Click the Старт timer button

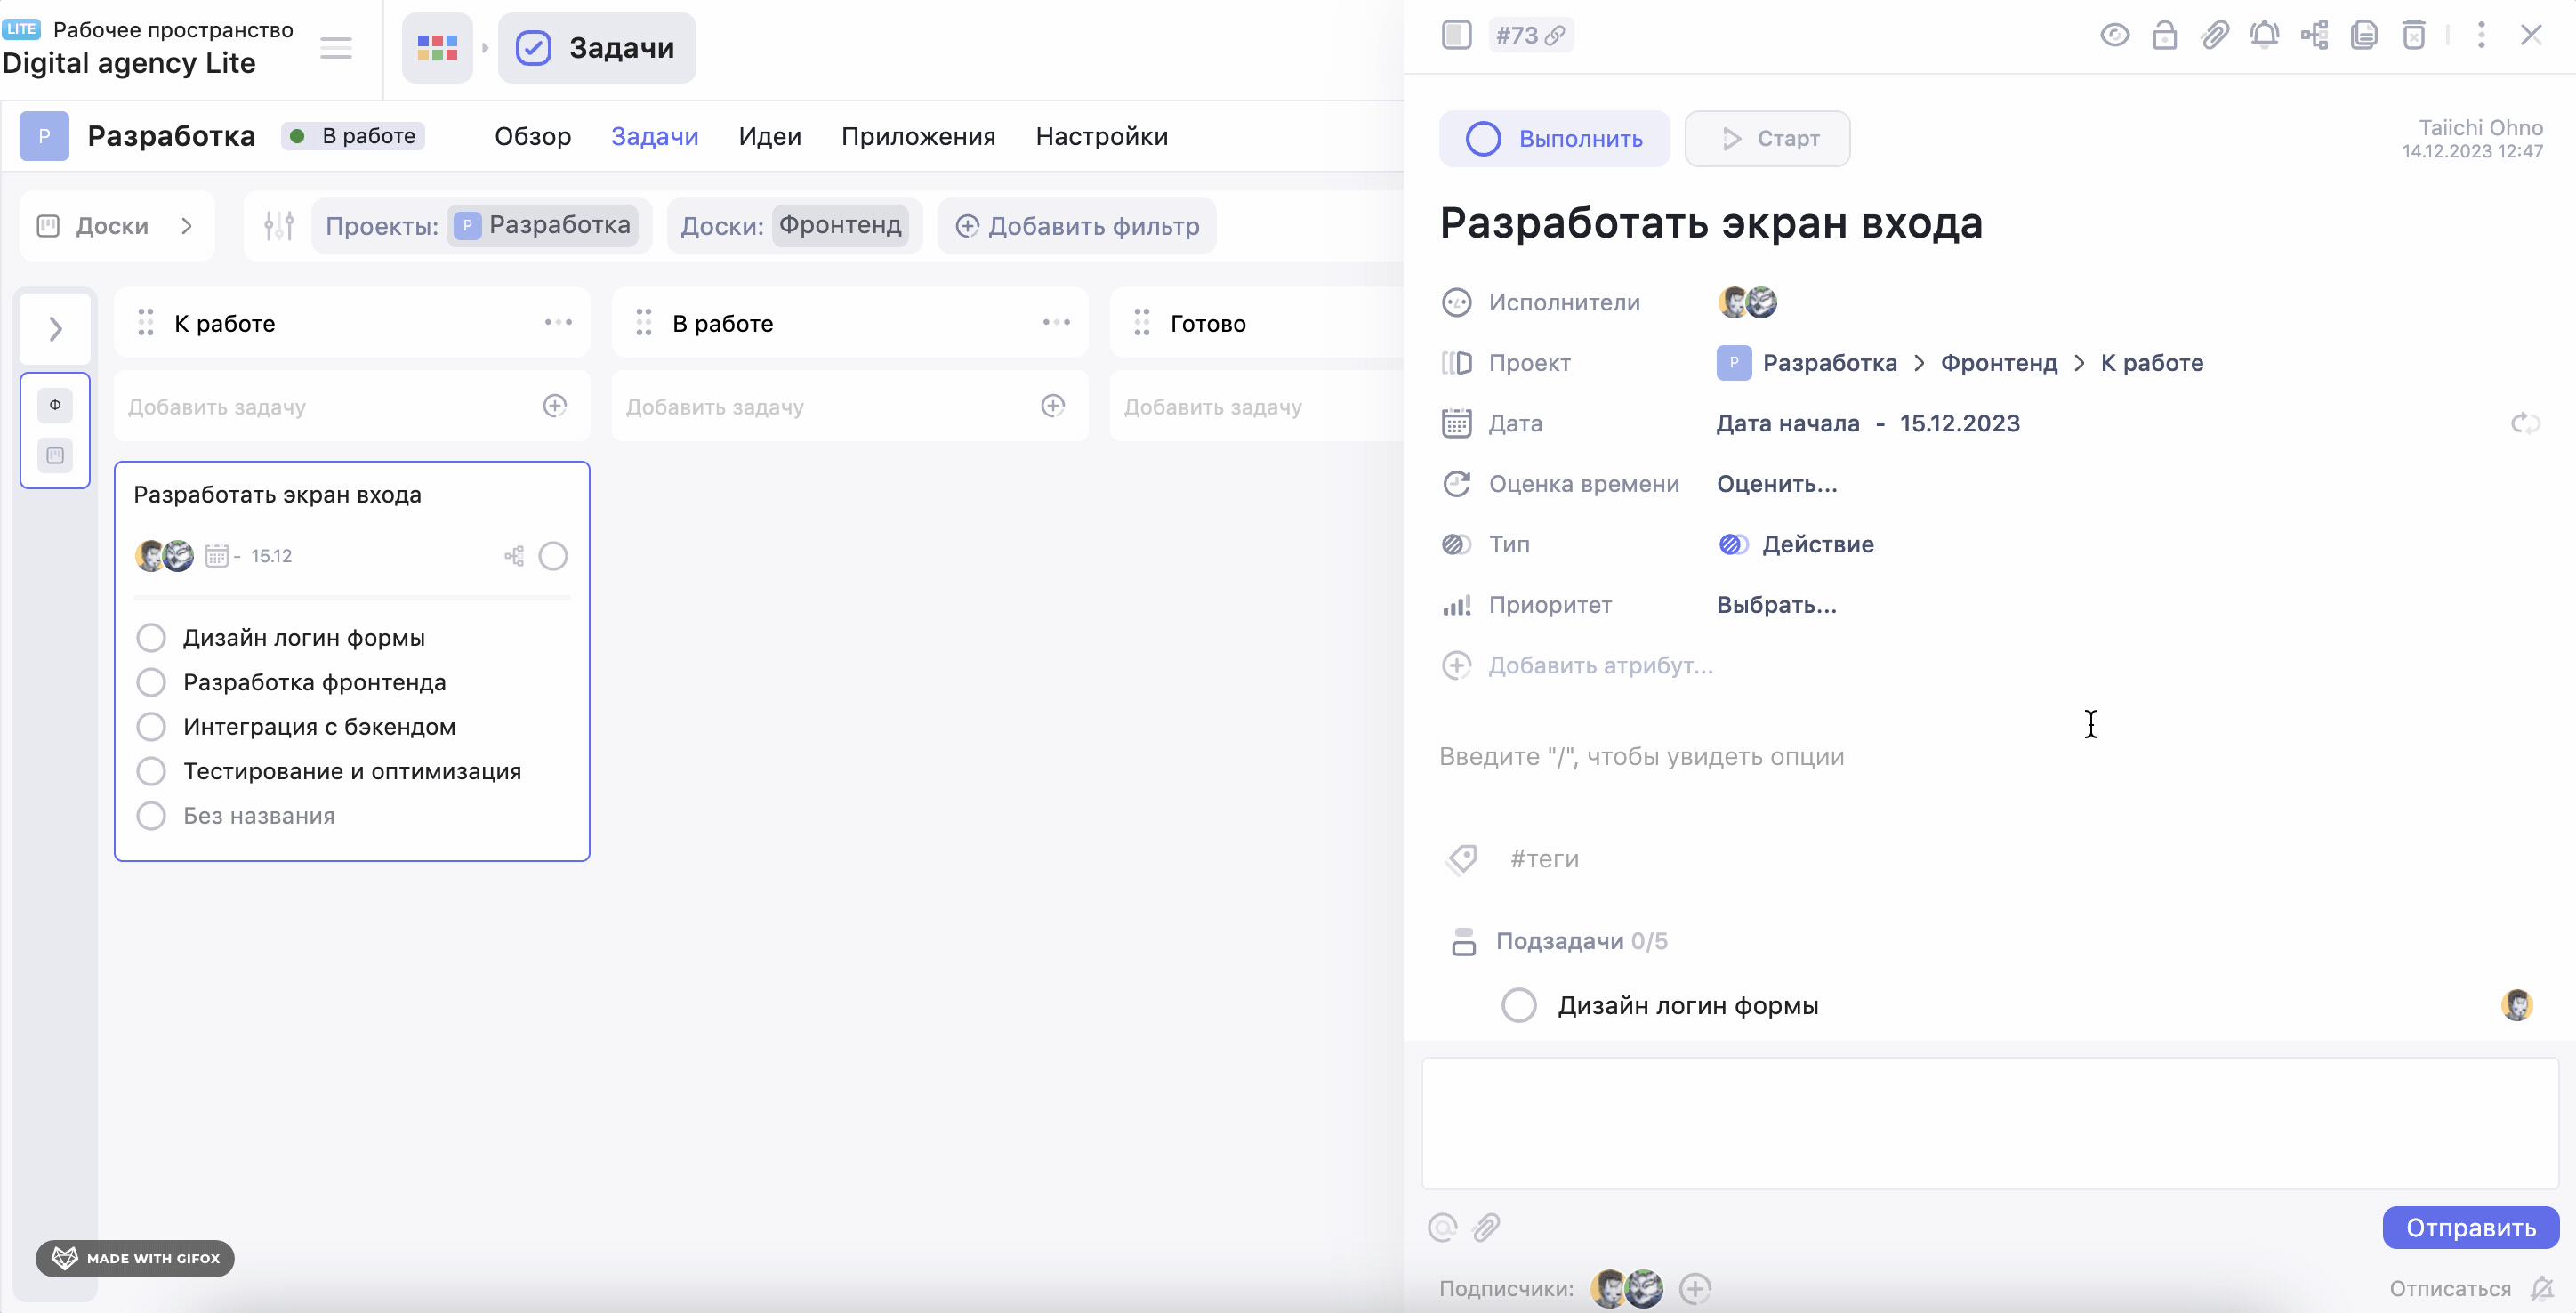[1767, 139]
